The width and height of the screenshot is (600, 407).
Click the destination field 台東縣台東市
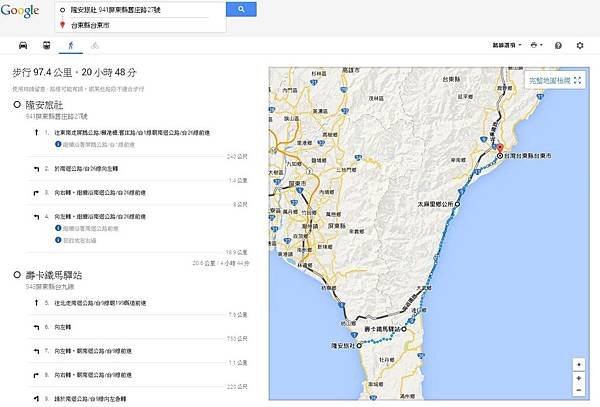point(140,25)
